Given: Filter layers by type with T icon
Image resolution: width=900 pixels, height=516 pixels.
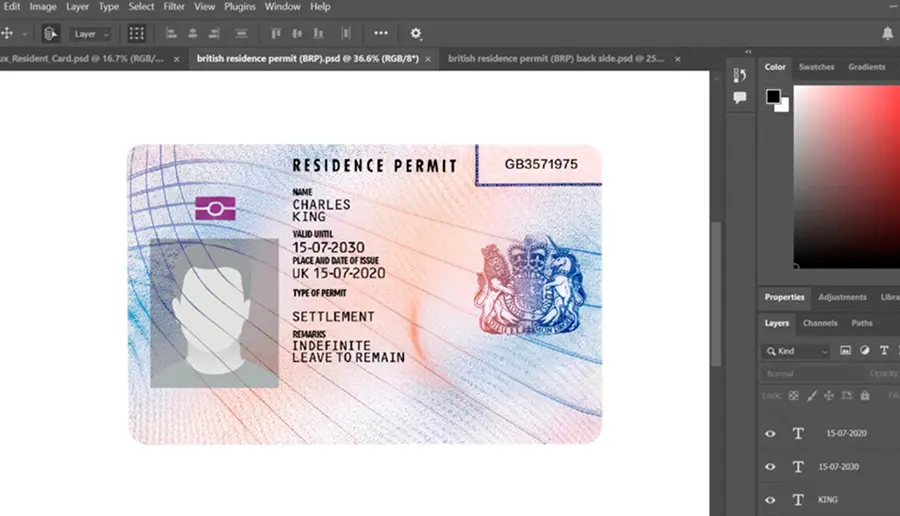Looking at the screenshot, I should [x=884, y=350].
